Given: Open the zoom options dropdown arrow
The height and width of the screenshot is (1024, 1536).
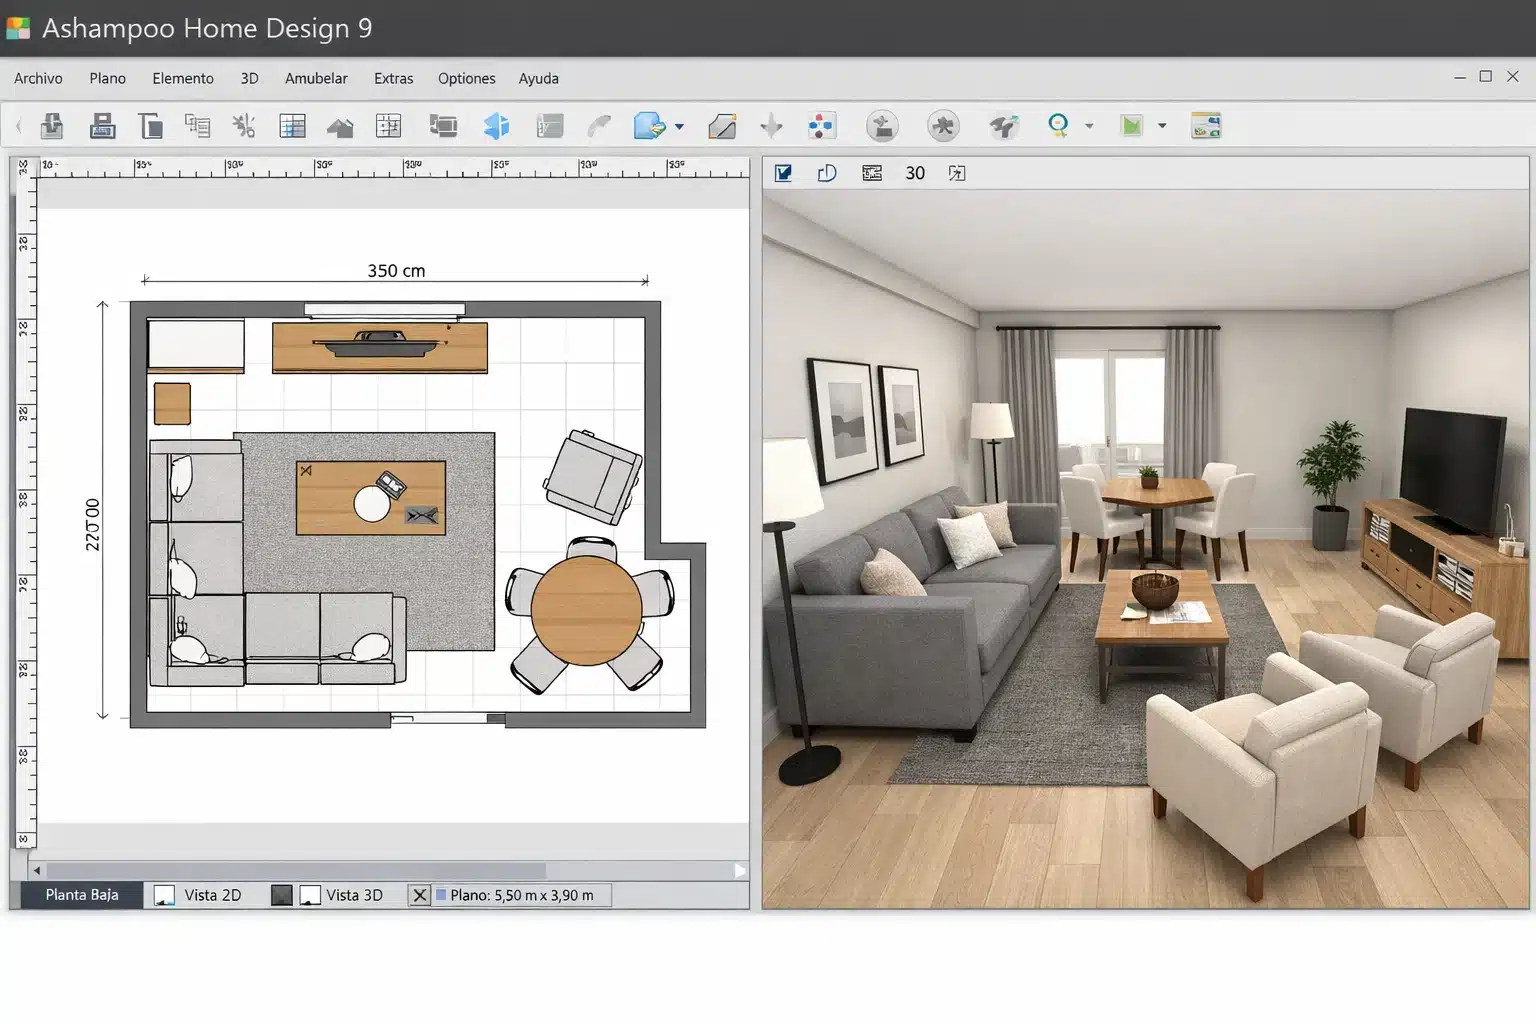Looking at the screenshot, I should click(1090, 127).
